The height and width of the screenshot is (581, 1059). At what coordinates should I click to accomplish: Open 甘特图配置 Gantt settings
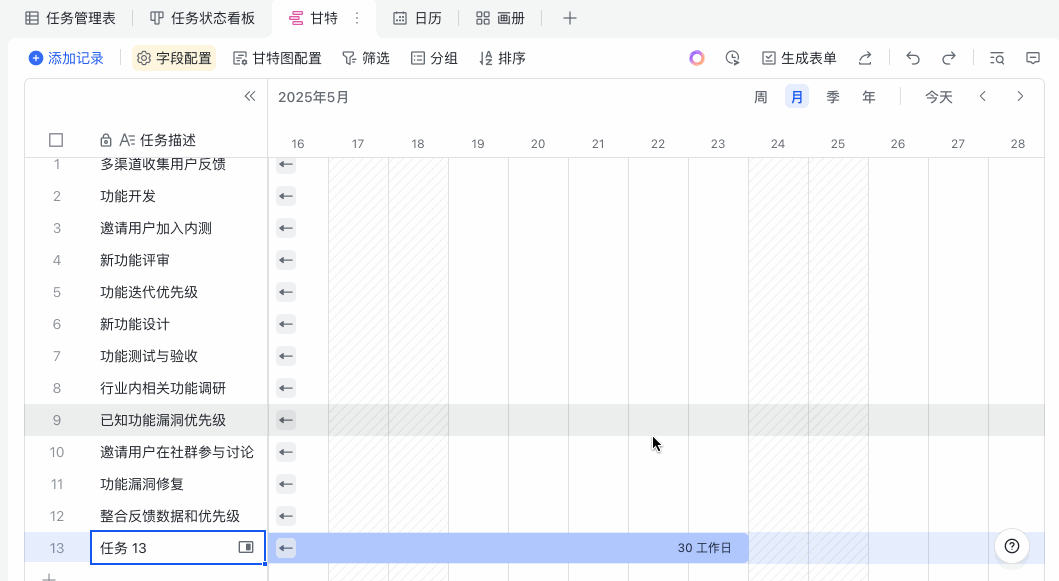tap(277, 58)
